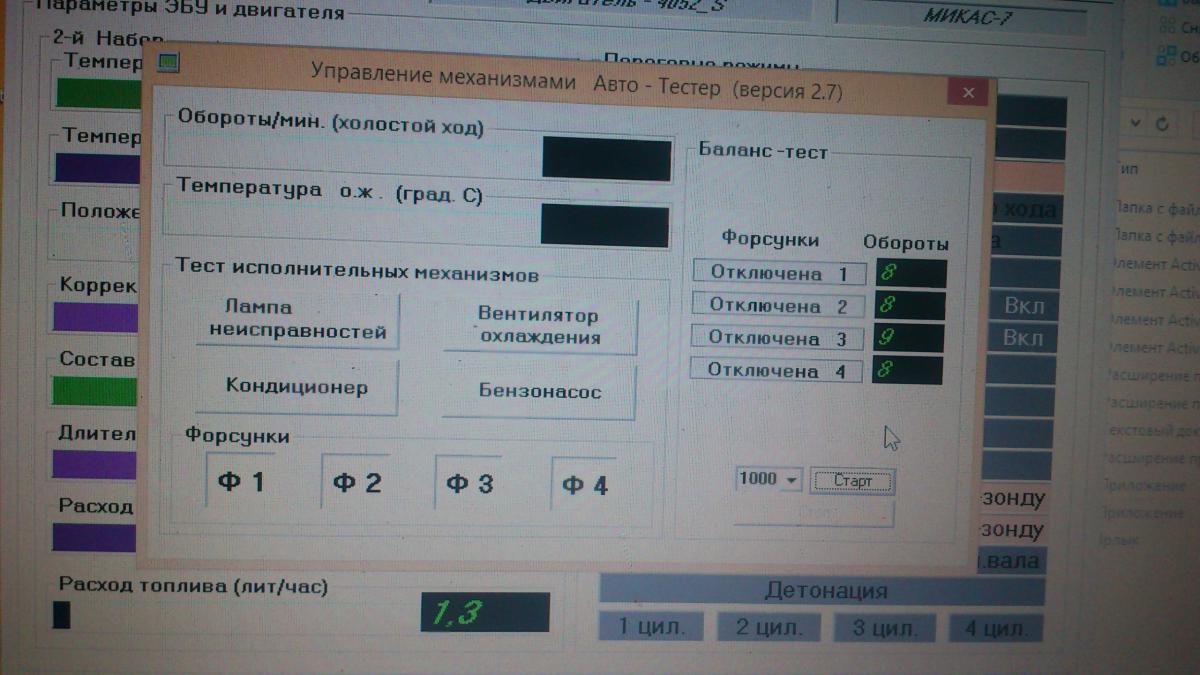1200x675 pixels.
Task: Expand the Explorer address bar dropdown chevron
Action: (1135, 124)
